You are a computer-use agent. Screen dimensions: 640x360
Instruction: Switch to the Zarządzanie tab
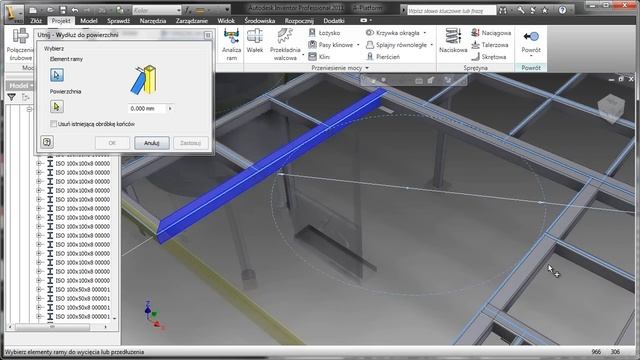pyautogui.click(x=191, y=20)
